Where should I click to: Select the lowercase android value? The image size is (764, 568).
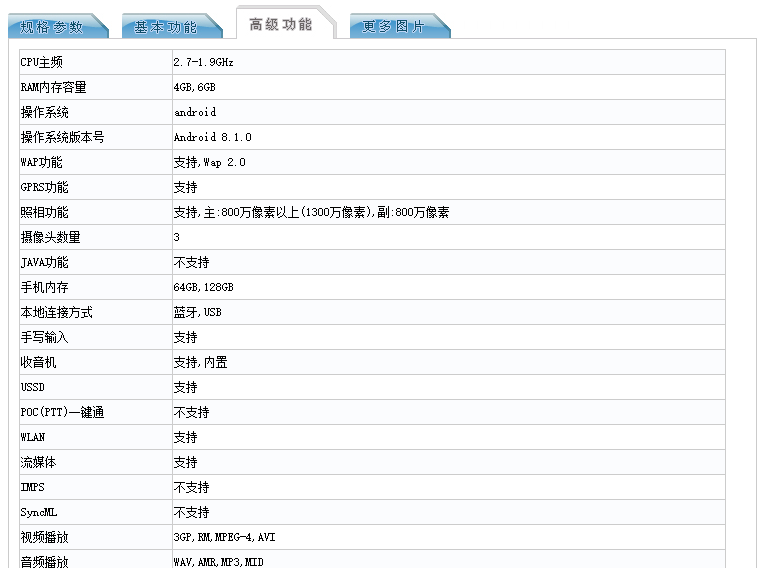195,113
